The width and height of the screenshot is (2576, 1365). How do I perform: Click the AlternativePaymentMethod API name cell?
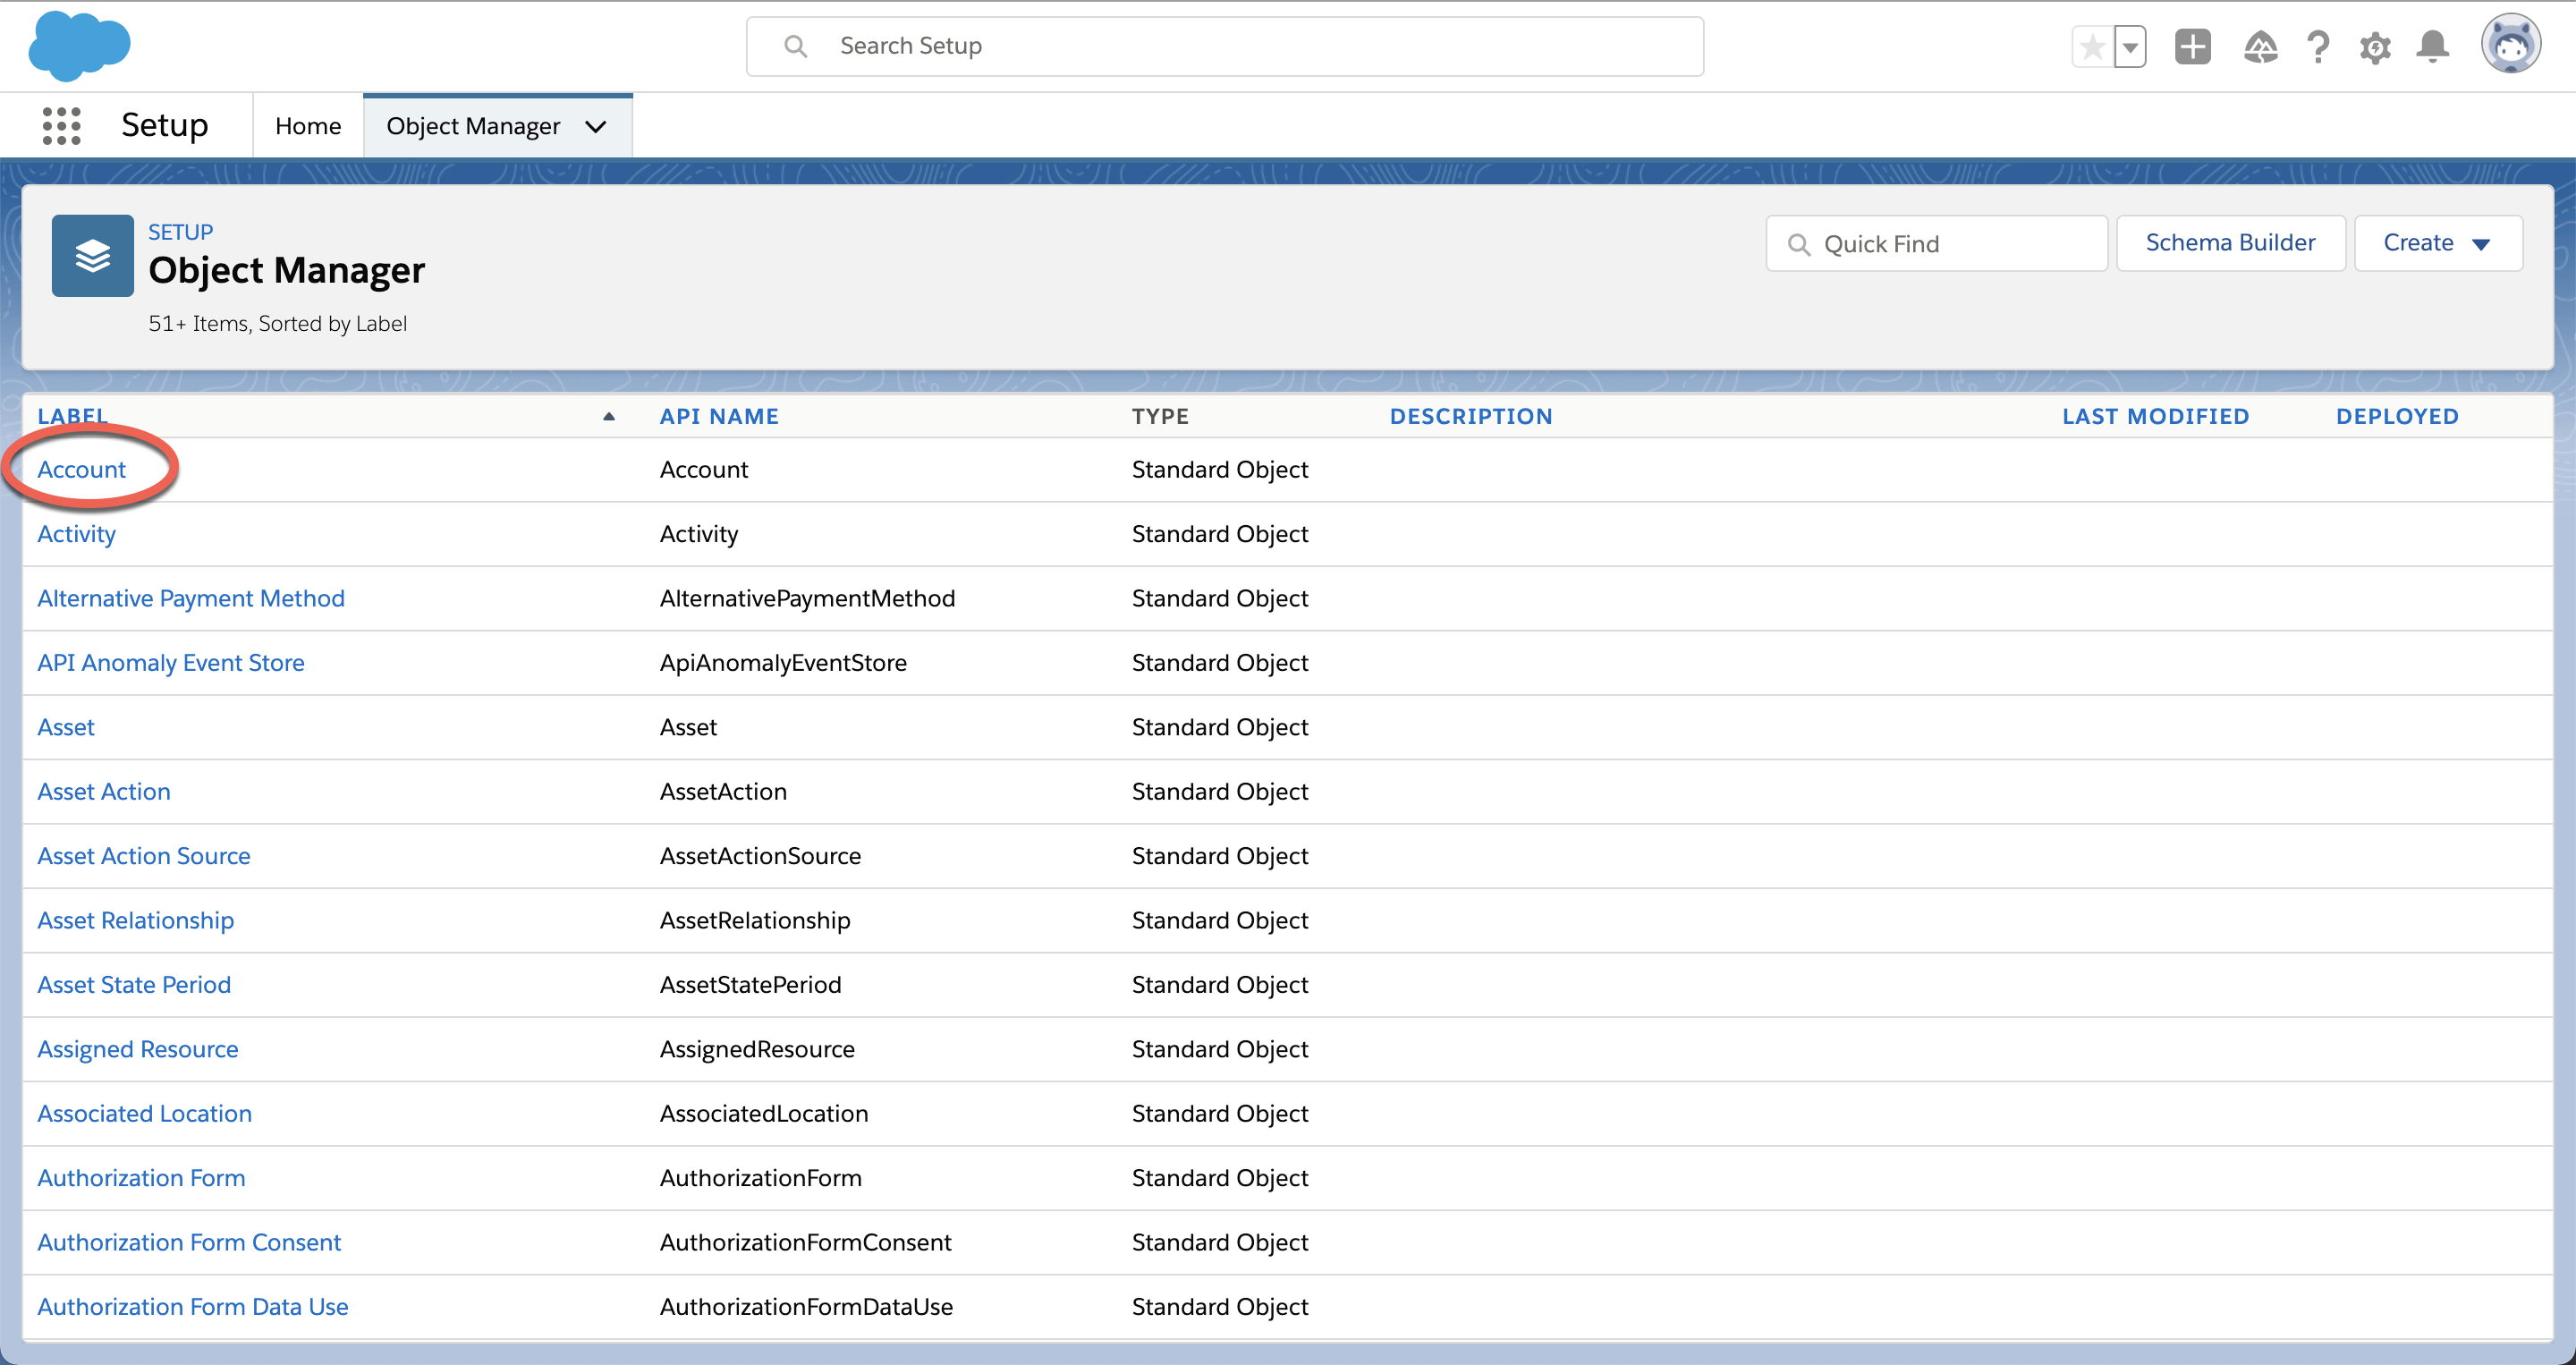(x=807, y=598)
